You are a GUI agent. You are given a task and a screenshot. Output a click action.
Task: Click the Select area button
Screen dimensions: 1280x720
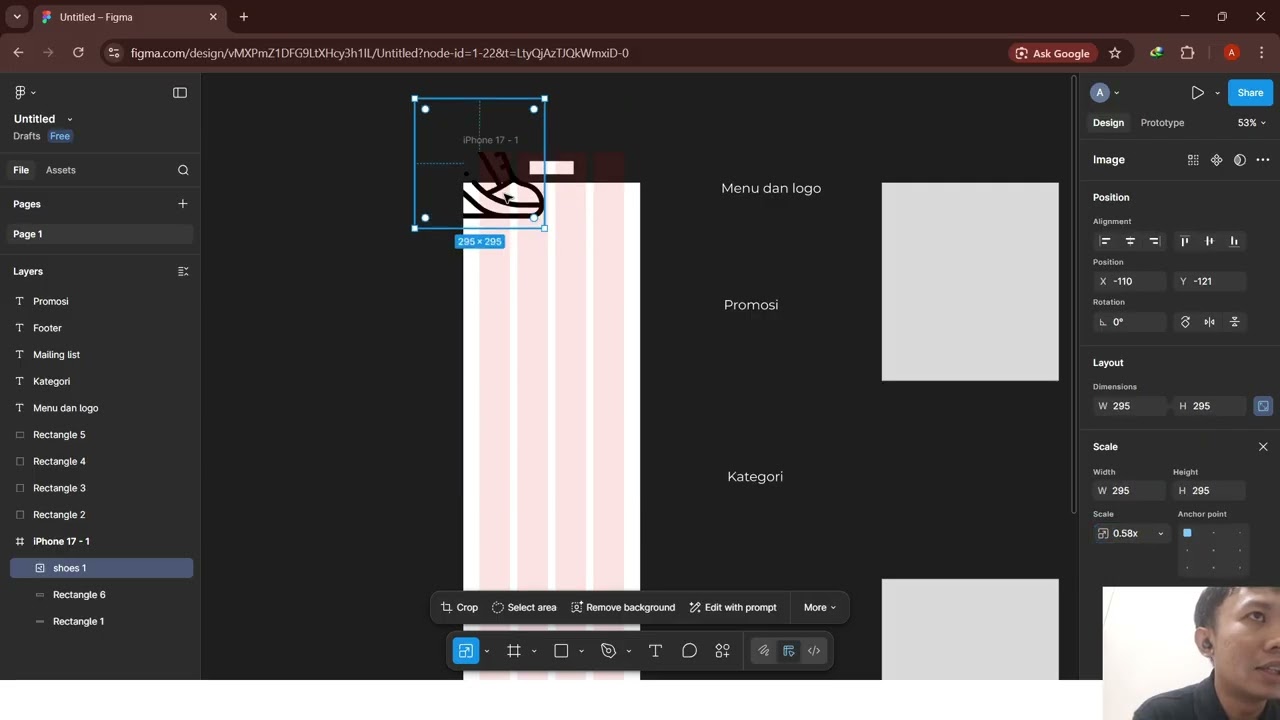coord(524,607)
